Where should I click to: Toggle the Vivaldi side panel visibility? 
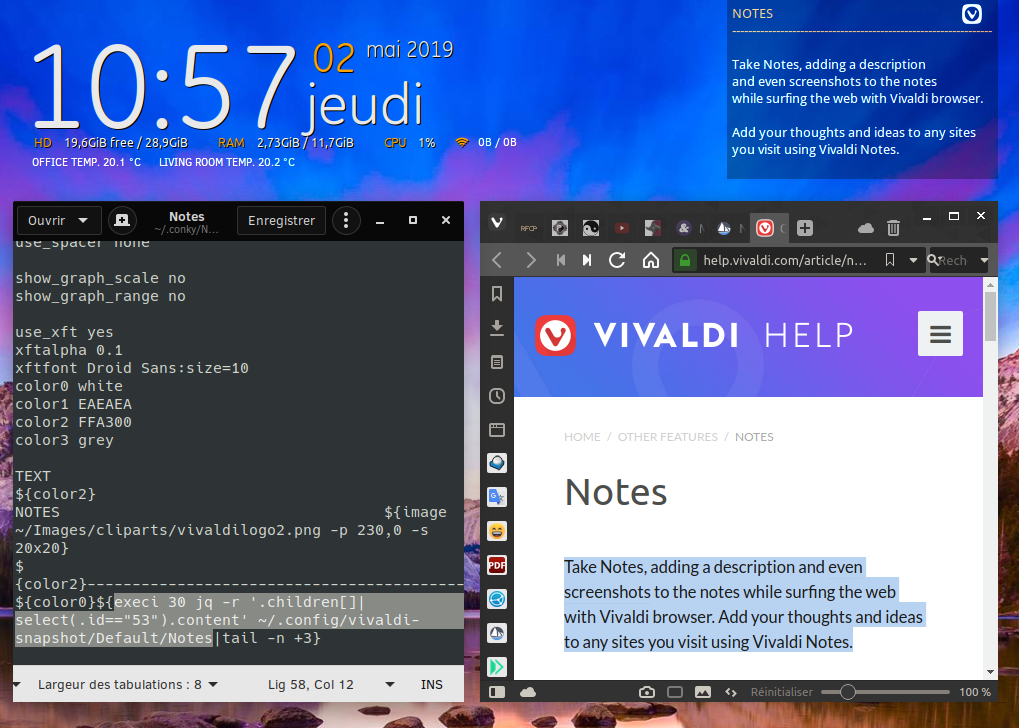click(x=497, y=692)
